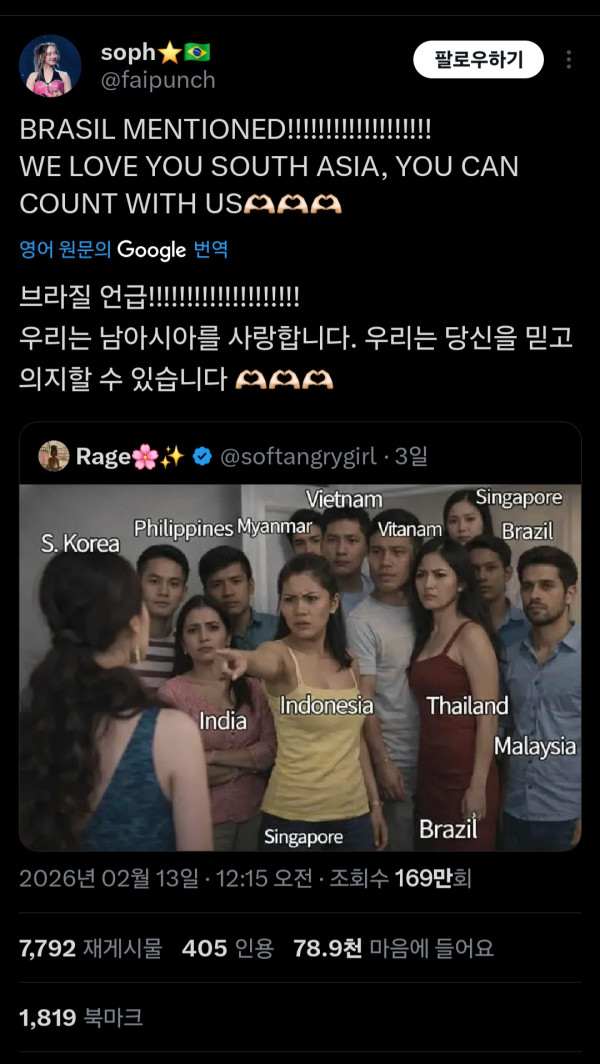600x1064 pixels.
Task: Click the blue verified badge next to Rage
Action: (201, 457)
